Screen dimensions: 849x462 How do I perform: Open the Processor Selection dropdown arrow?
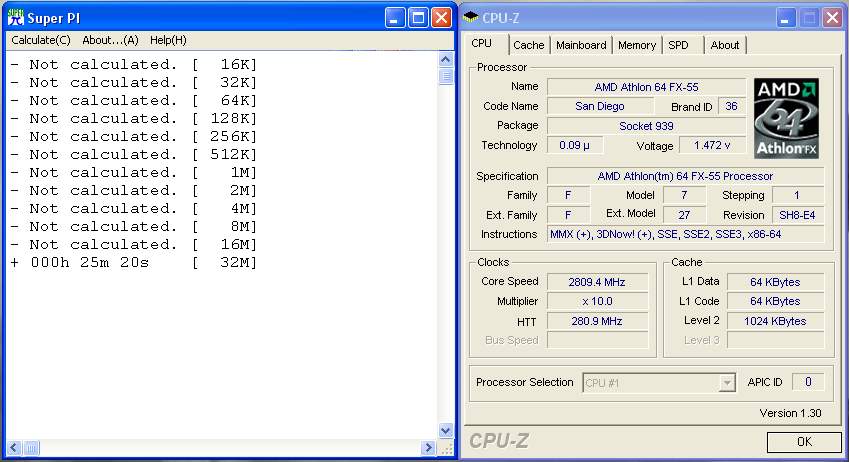coord(727,383)
